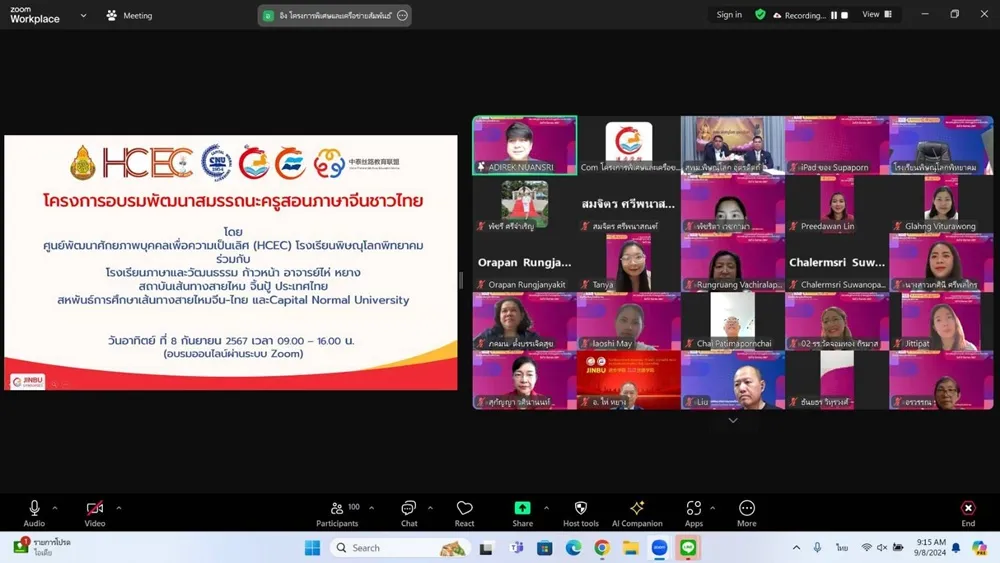The width and height of the screenshot is (1000, 563).
Task: Select Preedawan Lin video tile
Action: [x=837, y=203]
